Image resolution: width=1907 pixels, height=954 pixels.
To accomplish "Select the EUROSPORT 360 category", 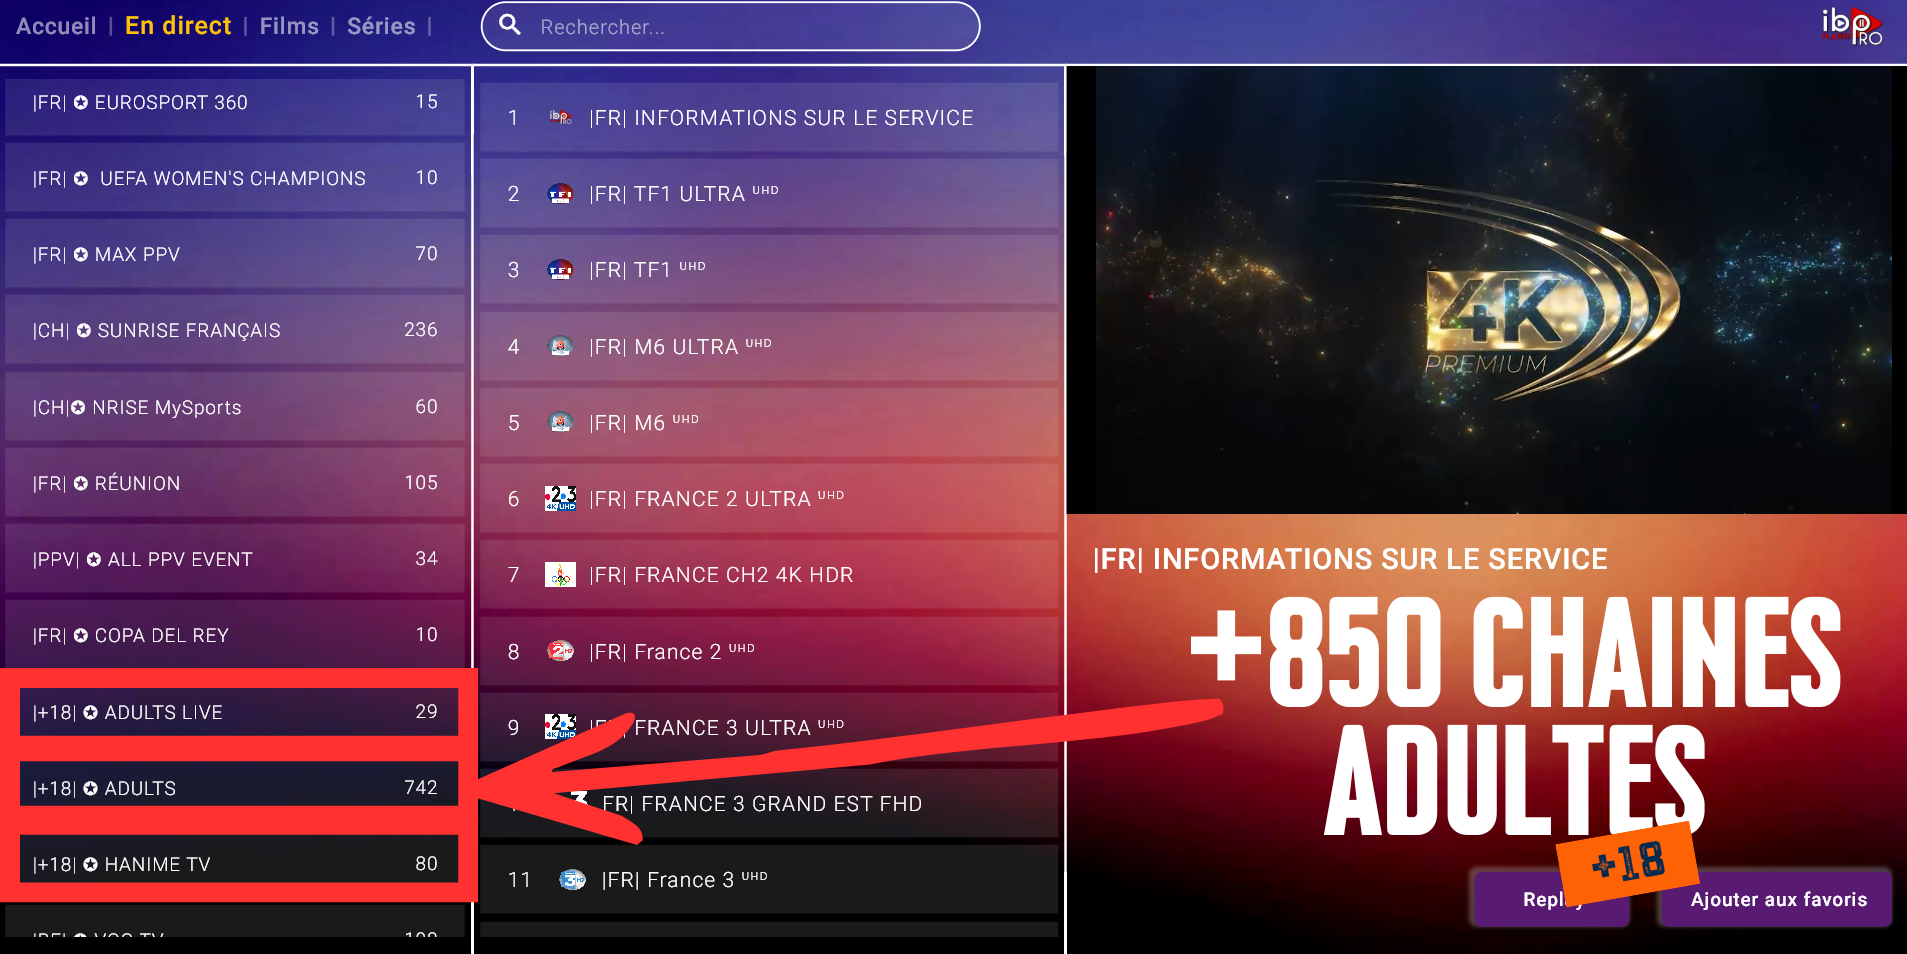I will click(235, 102).
